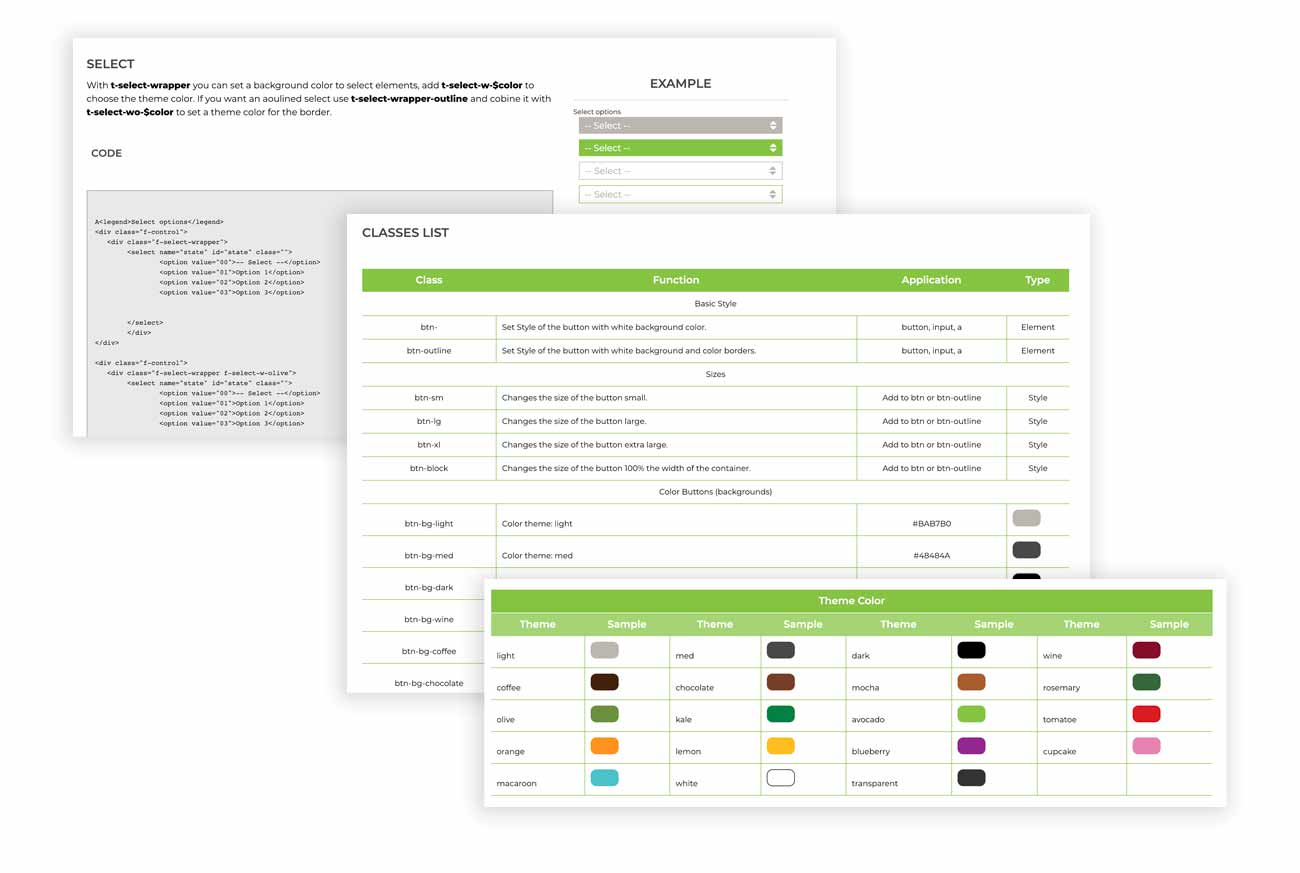Click the wine color swatch
Image resolution: width=1300 pixels, height=873 pixels.
(x=1146, y=650)
